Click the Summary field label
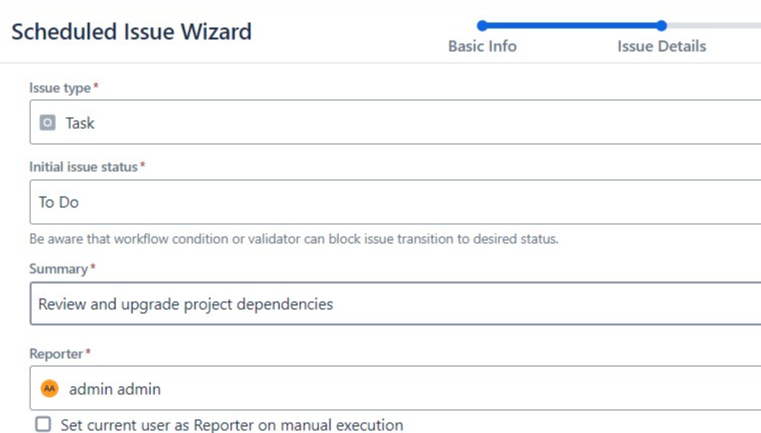Image resolution: width=761 pixels, height=433 pixels. [x=59, y=269]
